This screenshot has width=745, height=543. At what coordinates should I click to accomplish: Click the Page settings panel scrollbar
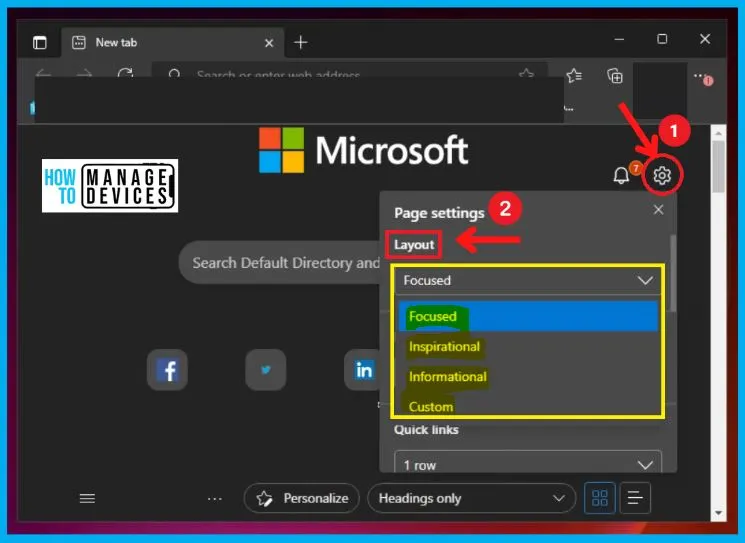(x=672, y=273)
